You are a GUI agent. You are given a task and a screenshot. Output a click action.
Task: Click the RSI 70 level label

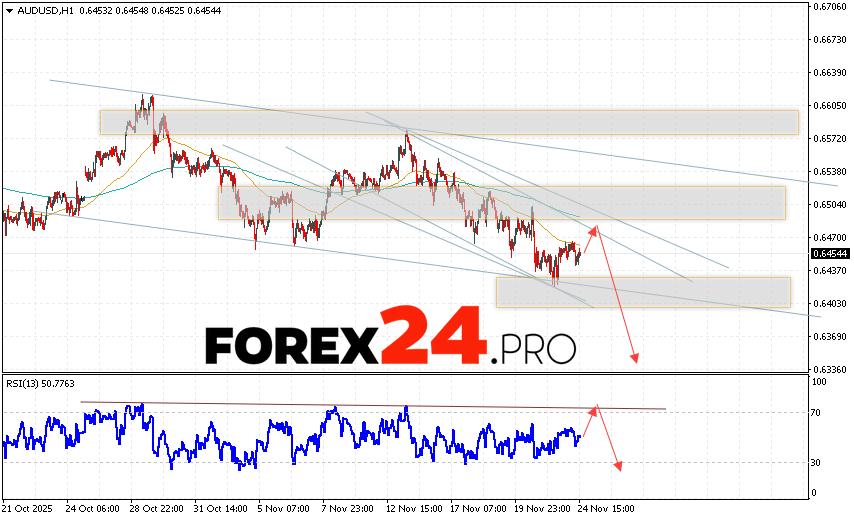tap(817, 412)
